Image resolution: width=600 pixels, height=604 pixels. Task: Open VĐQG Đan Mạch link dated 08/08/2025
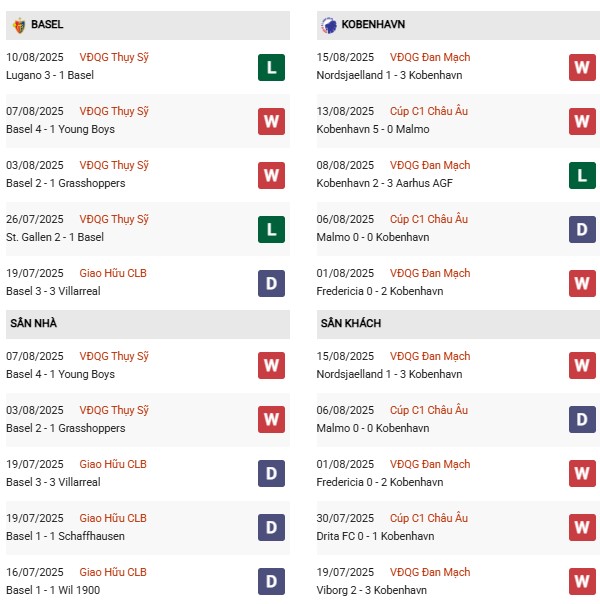click(430, 166)
